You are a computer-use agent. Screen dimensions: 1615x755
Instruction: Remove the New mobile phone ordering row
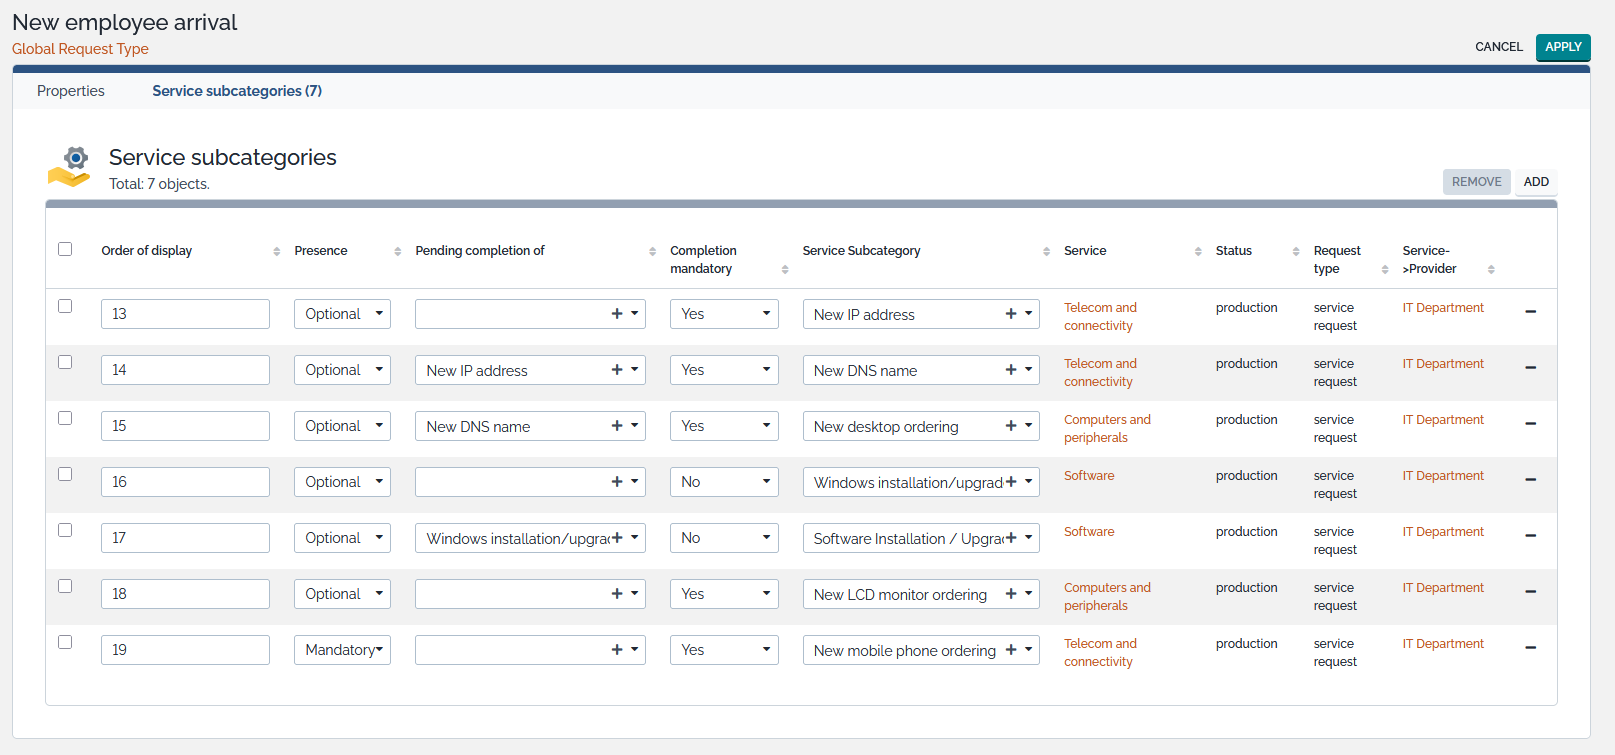click(1530, 648)
